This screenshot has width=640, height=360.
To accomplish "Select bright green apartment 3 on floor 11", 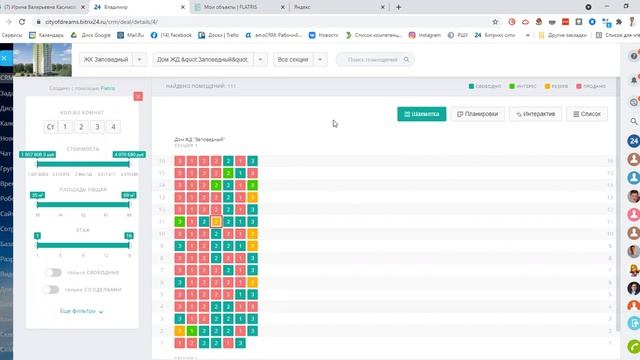I will coord(180,222).
